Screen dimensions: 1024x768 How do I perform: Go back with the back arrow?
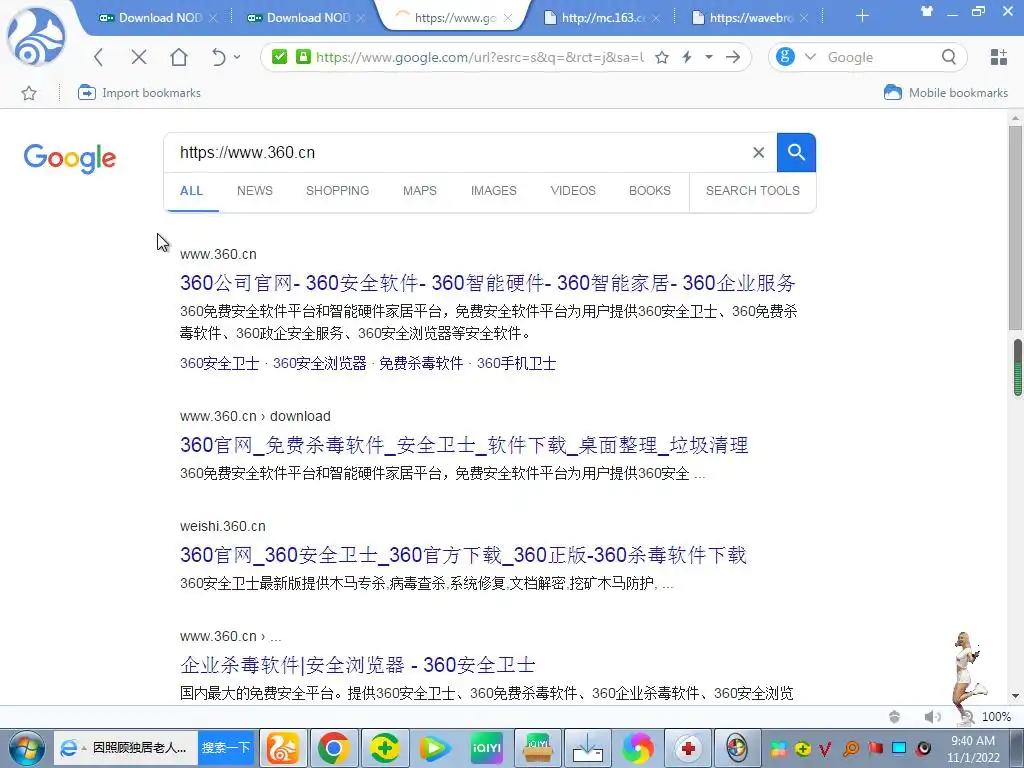tap(99, 57)
